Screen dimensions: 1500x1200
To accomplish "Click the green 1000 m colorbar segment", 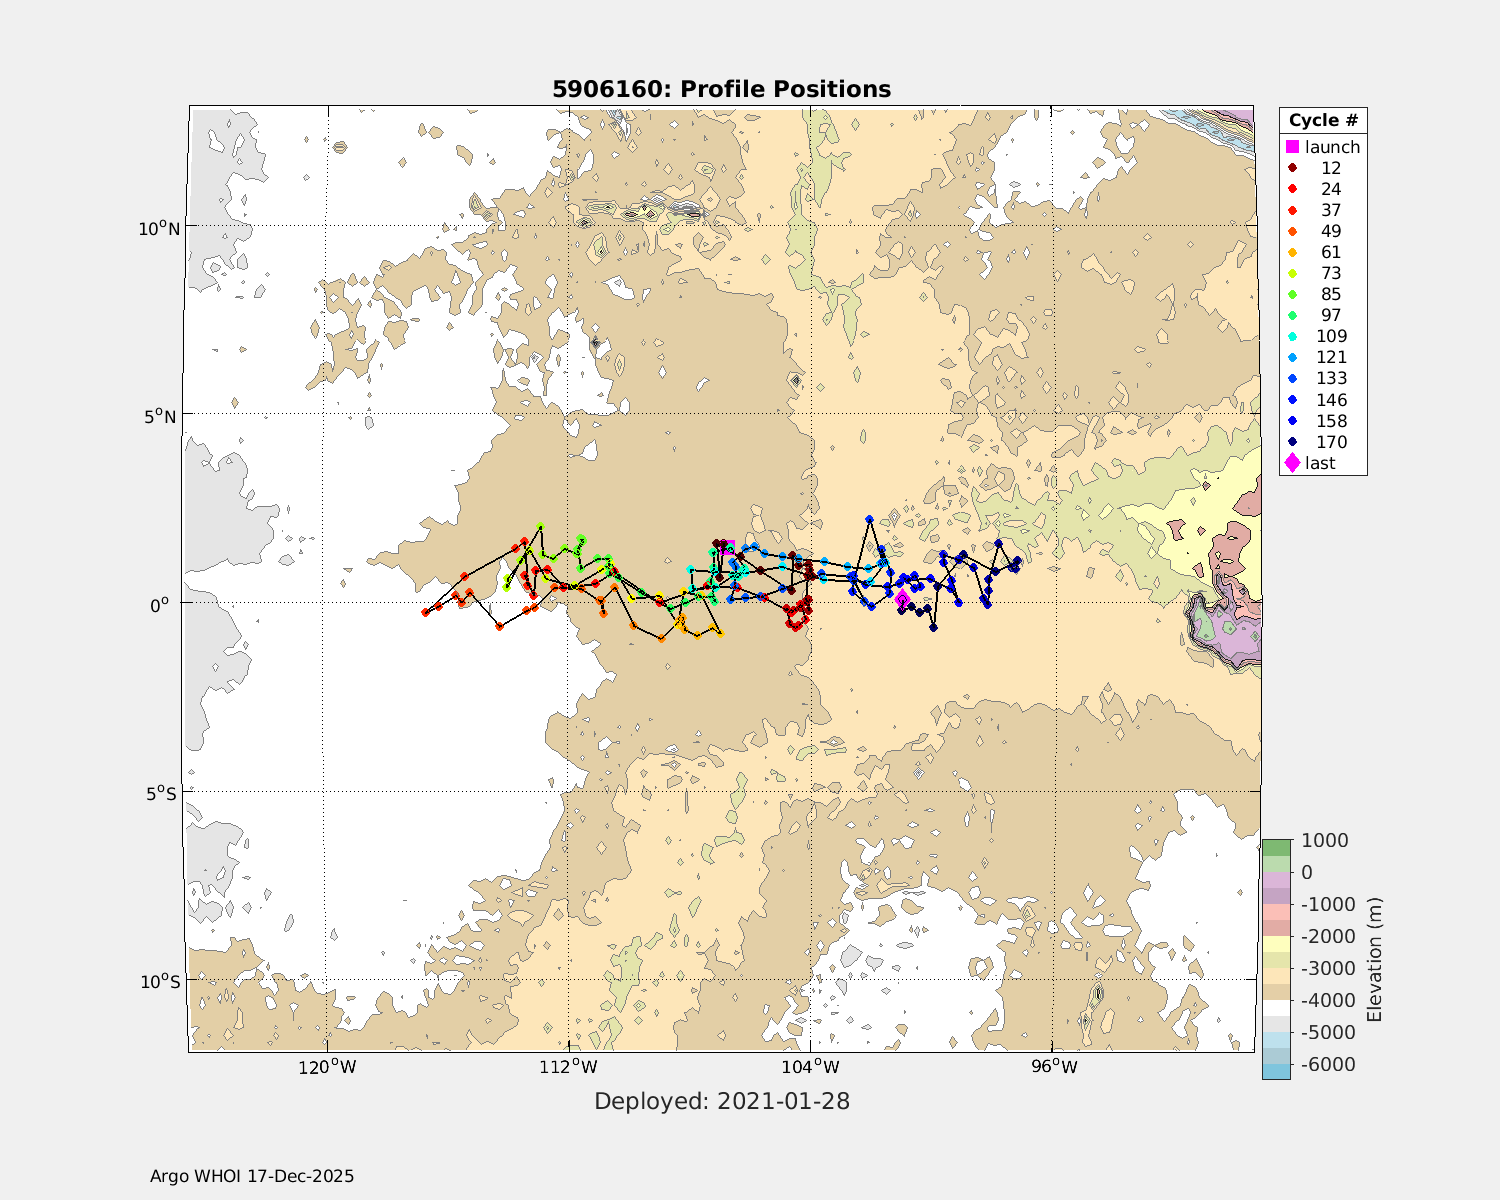I will tap(1276, 848).
